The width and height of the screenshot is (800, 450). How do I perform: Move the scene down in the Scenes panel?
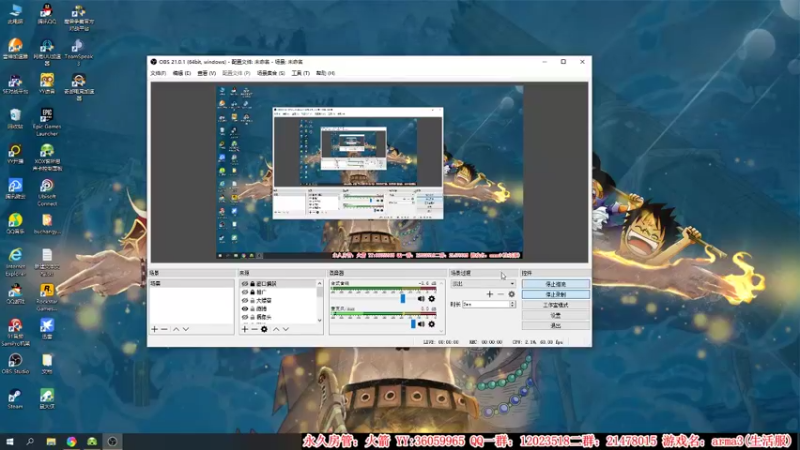[x=186, y=329]
